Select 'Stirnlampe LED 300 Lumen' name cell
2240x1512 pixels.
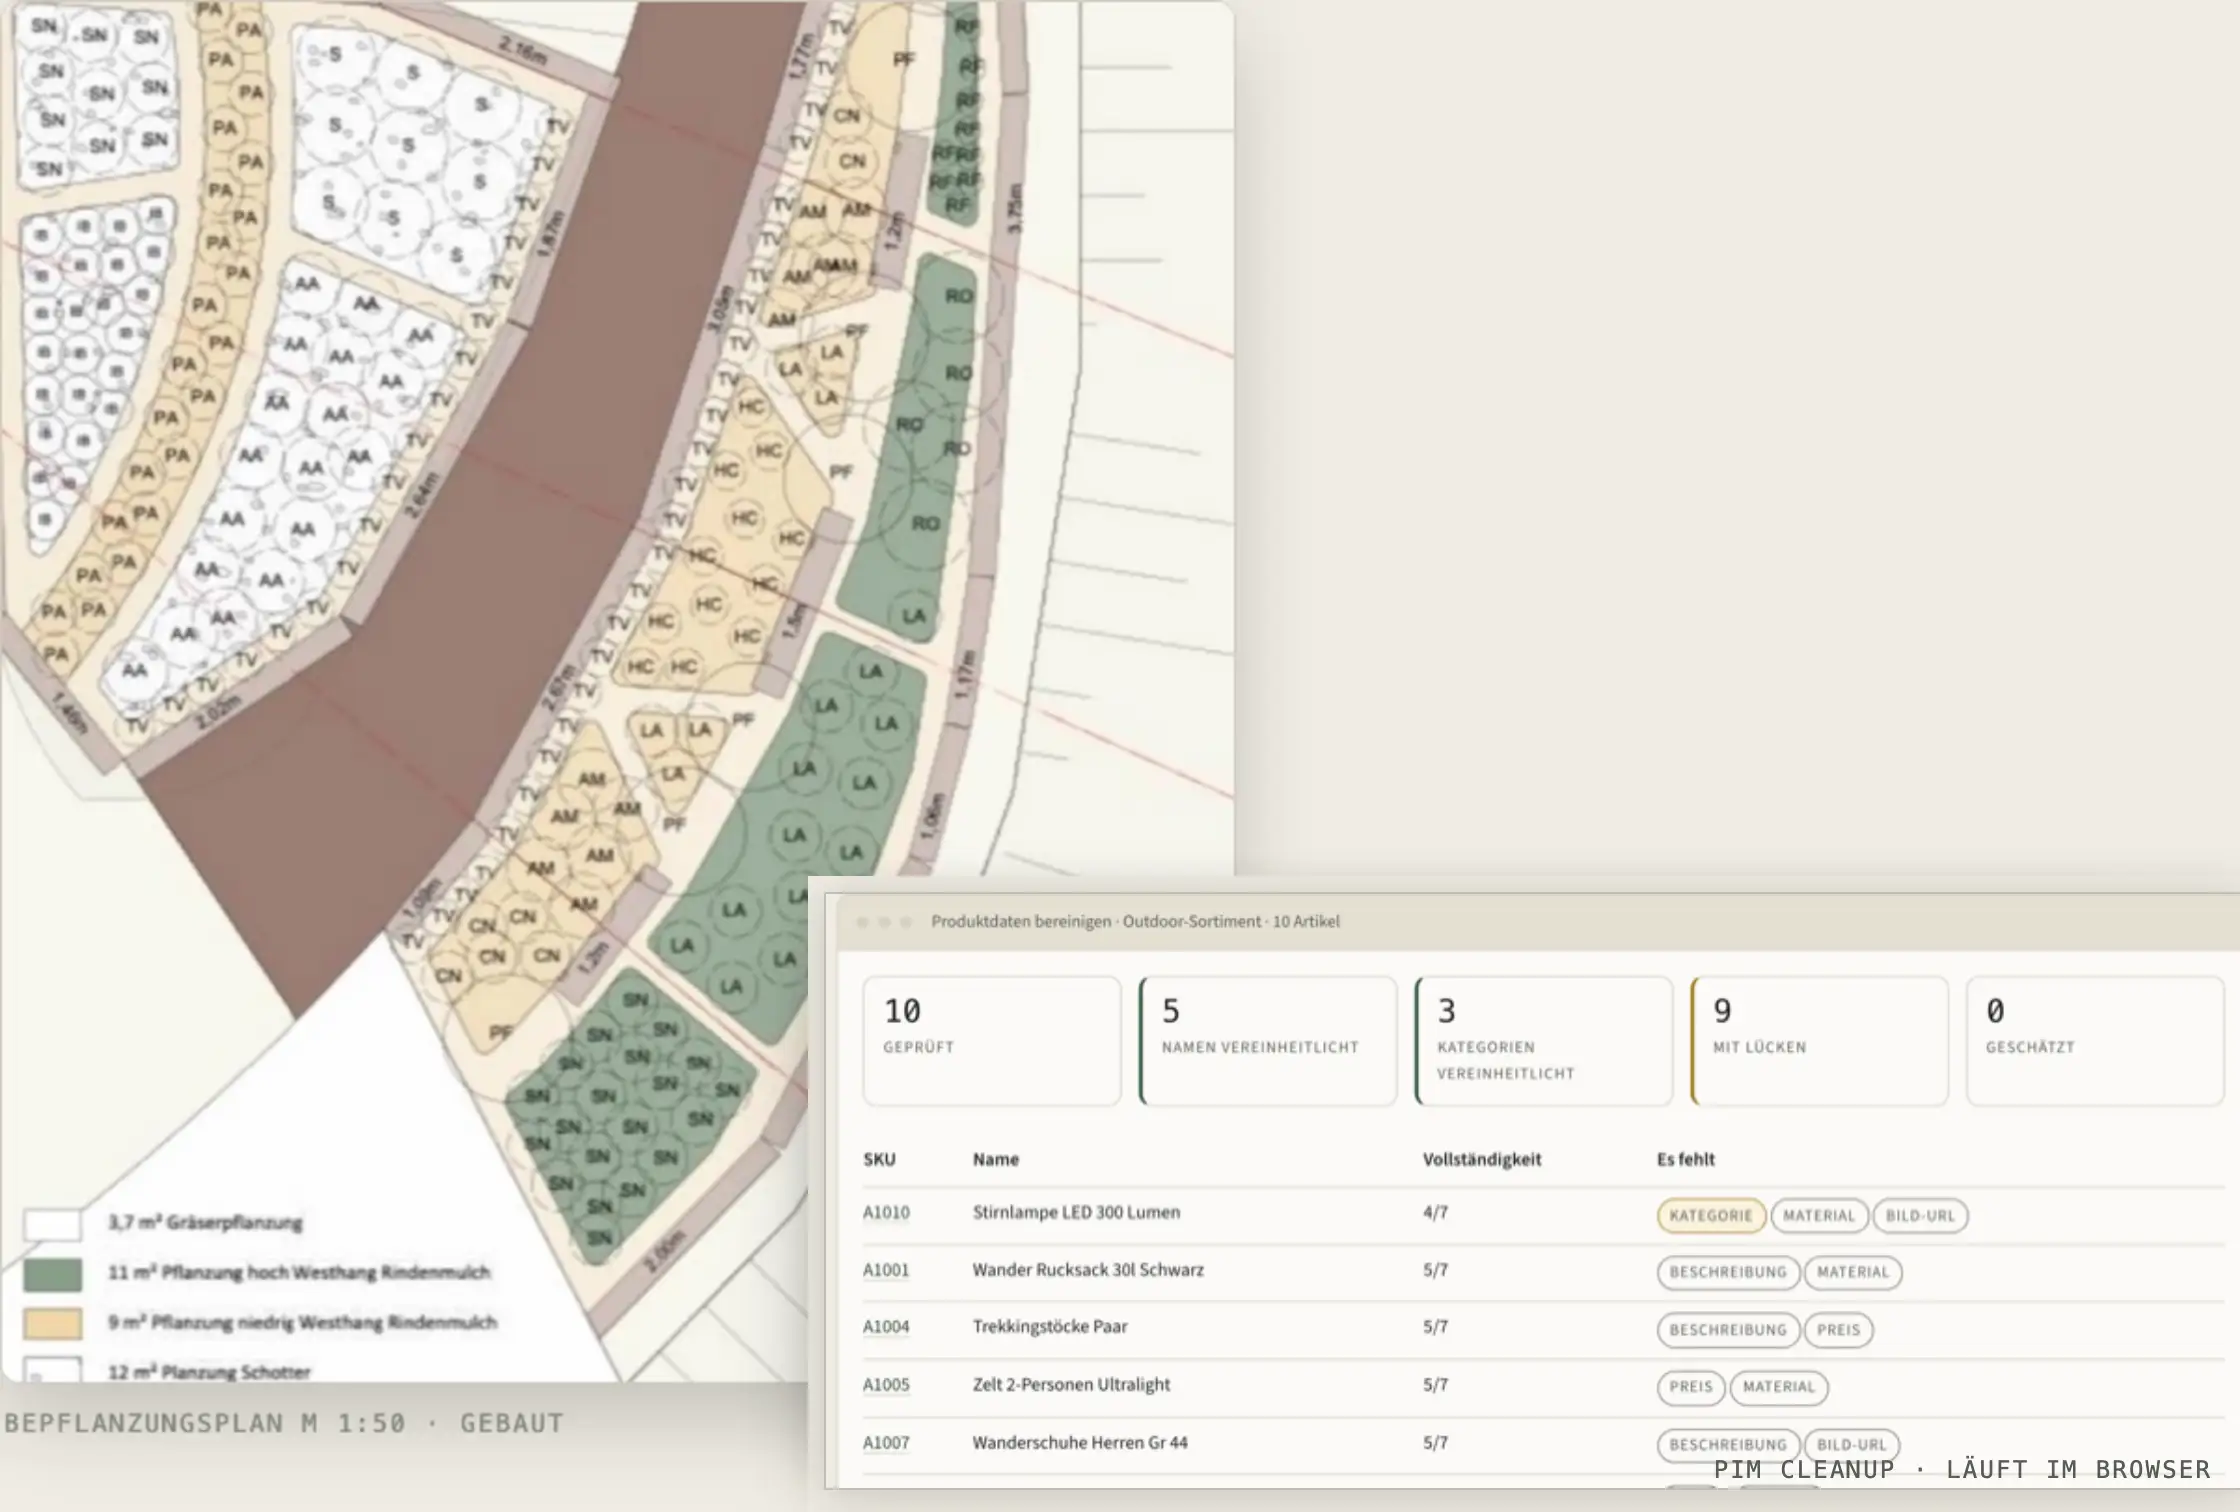[x=1076, y=1213]
